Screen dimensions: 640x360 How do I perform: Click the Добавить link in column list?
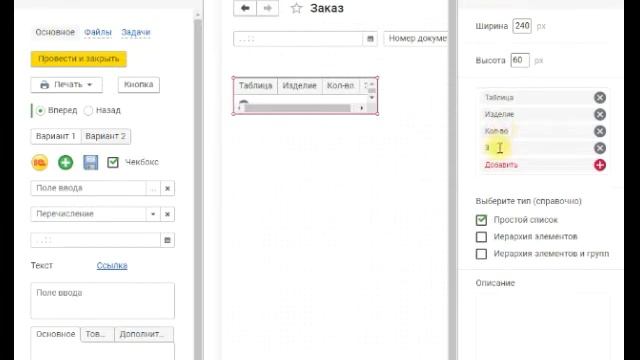pos(501,165)
